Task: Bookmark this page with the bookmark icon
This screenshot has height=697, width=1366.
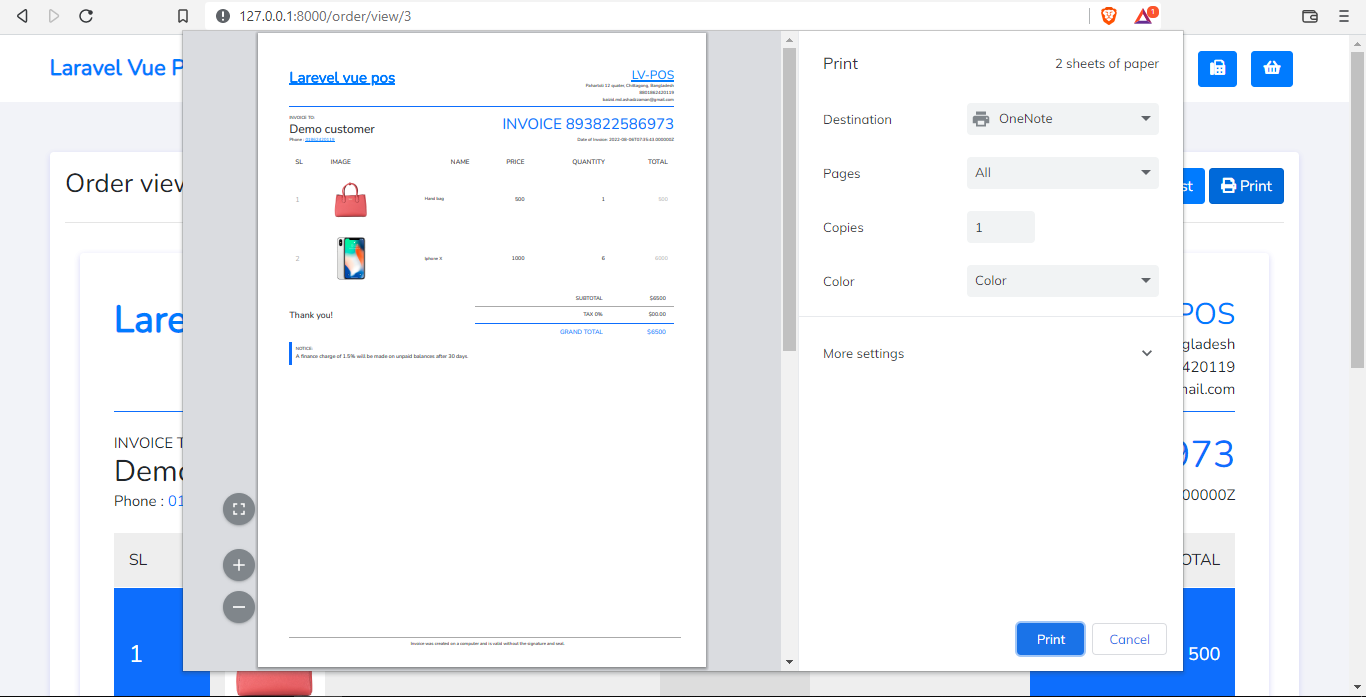Action: [183, 16]
